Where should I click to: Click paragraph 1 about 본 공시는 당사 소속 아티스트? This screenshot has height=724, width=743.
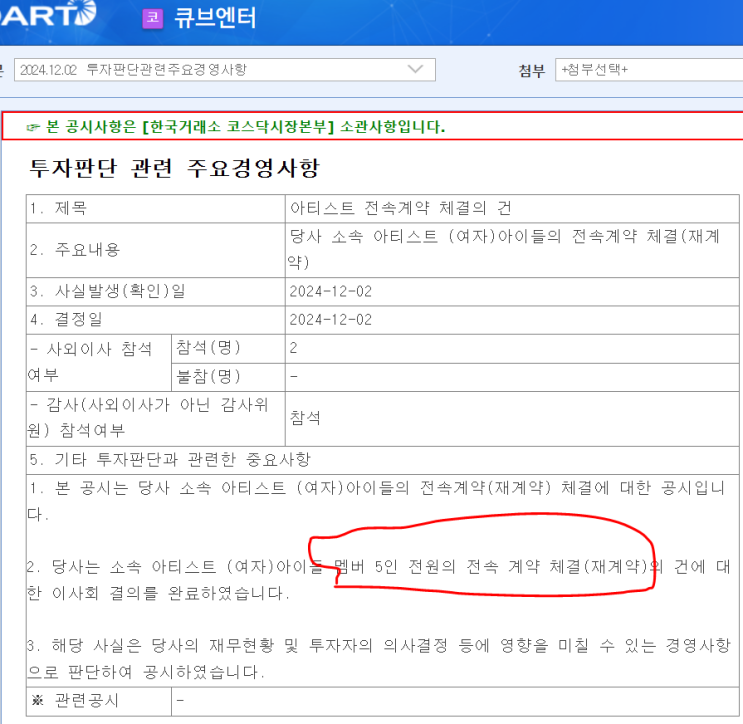point(377,501)
